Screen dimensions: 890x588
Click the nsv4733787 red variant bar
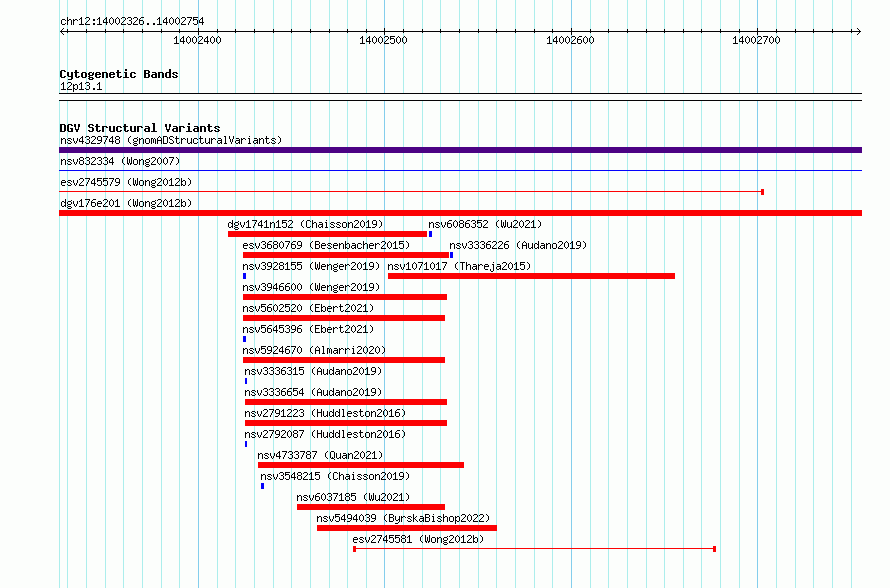pos(361,465)
